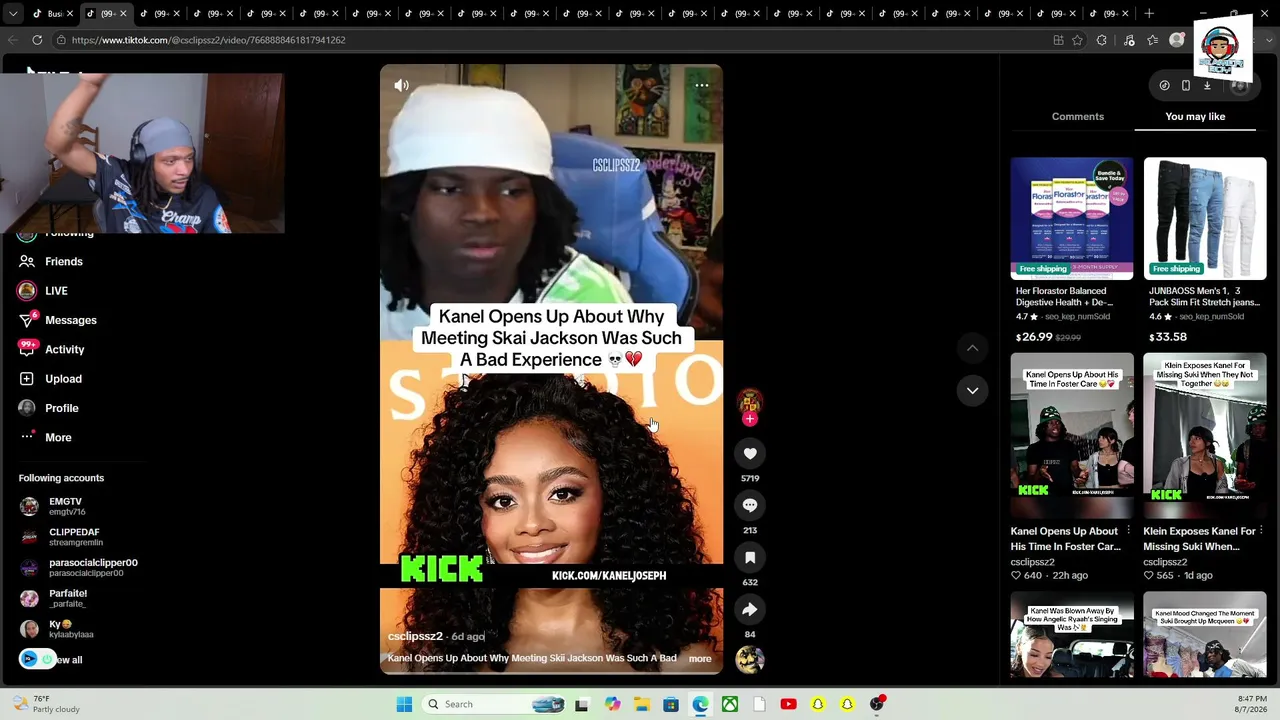This screenshot has height=720, width=1280.
Task: Switch to the first 'Busi' browser tab
Action: pyautogui.click(x=46, y=14)
